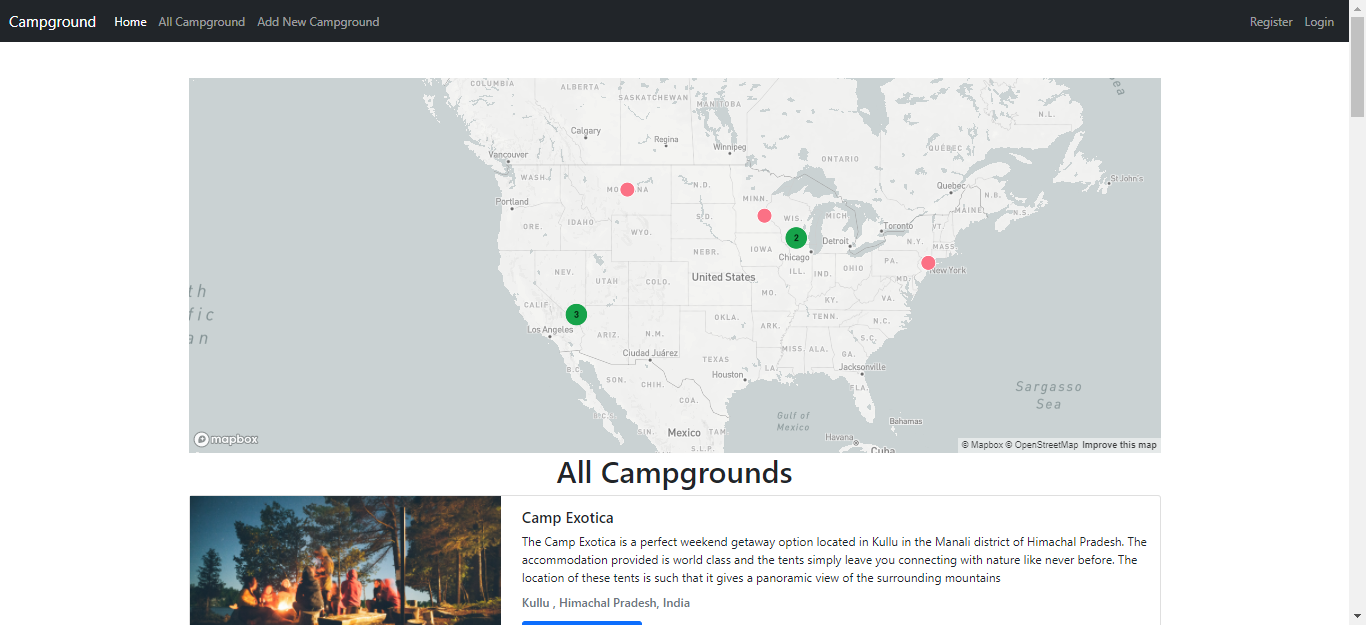Viewport: 1366px width, 625px height.
Task: Click the Toronto label on map
Action: (x=898, y=226)
